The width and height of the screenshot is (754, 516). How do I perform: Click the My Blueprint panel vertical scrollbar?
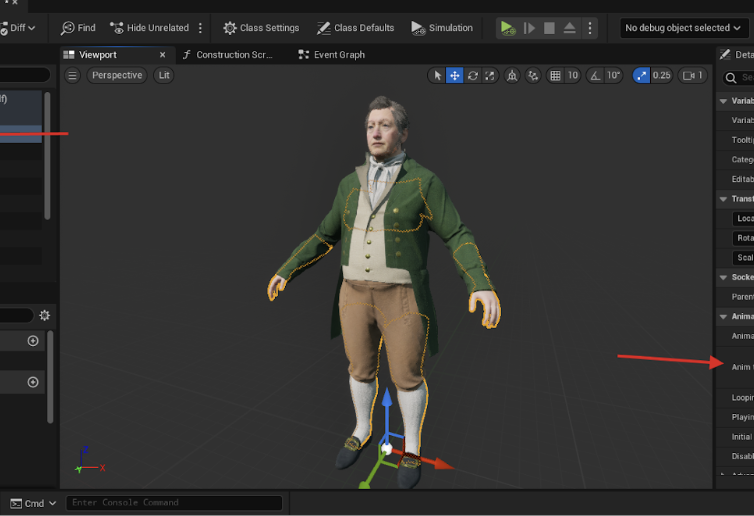coord(50,378)
